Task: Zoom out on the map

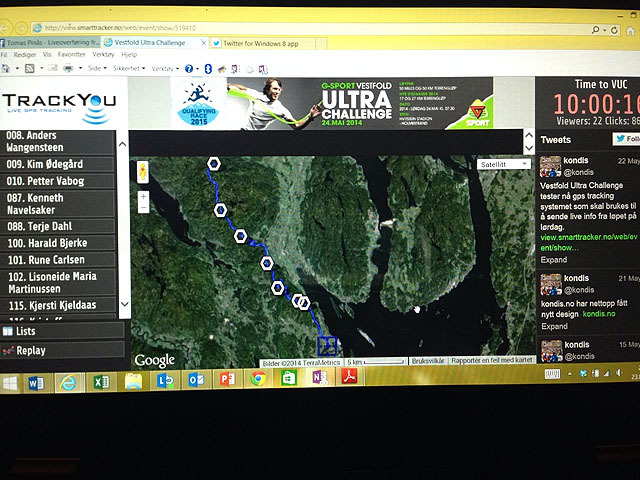Action: [x=143, y=208]
